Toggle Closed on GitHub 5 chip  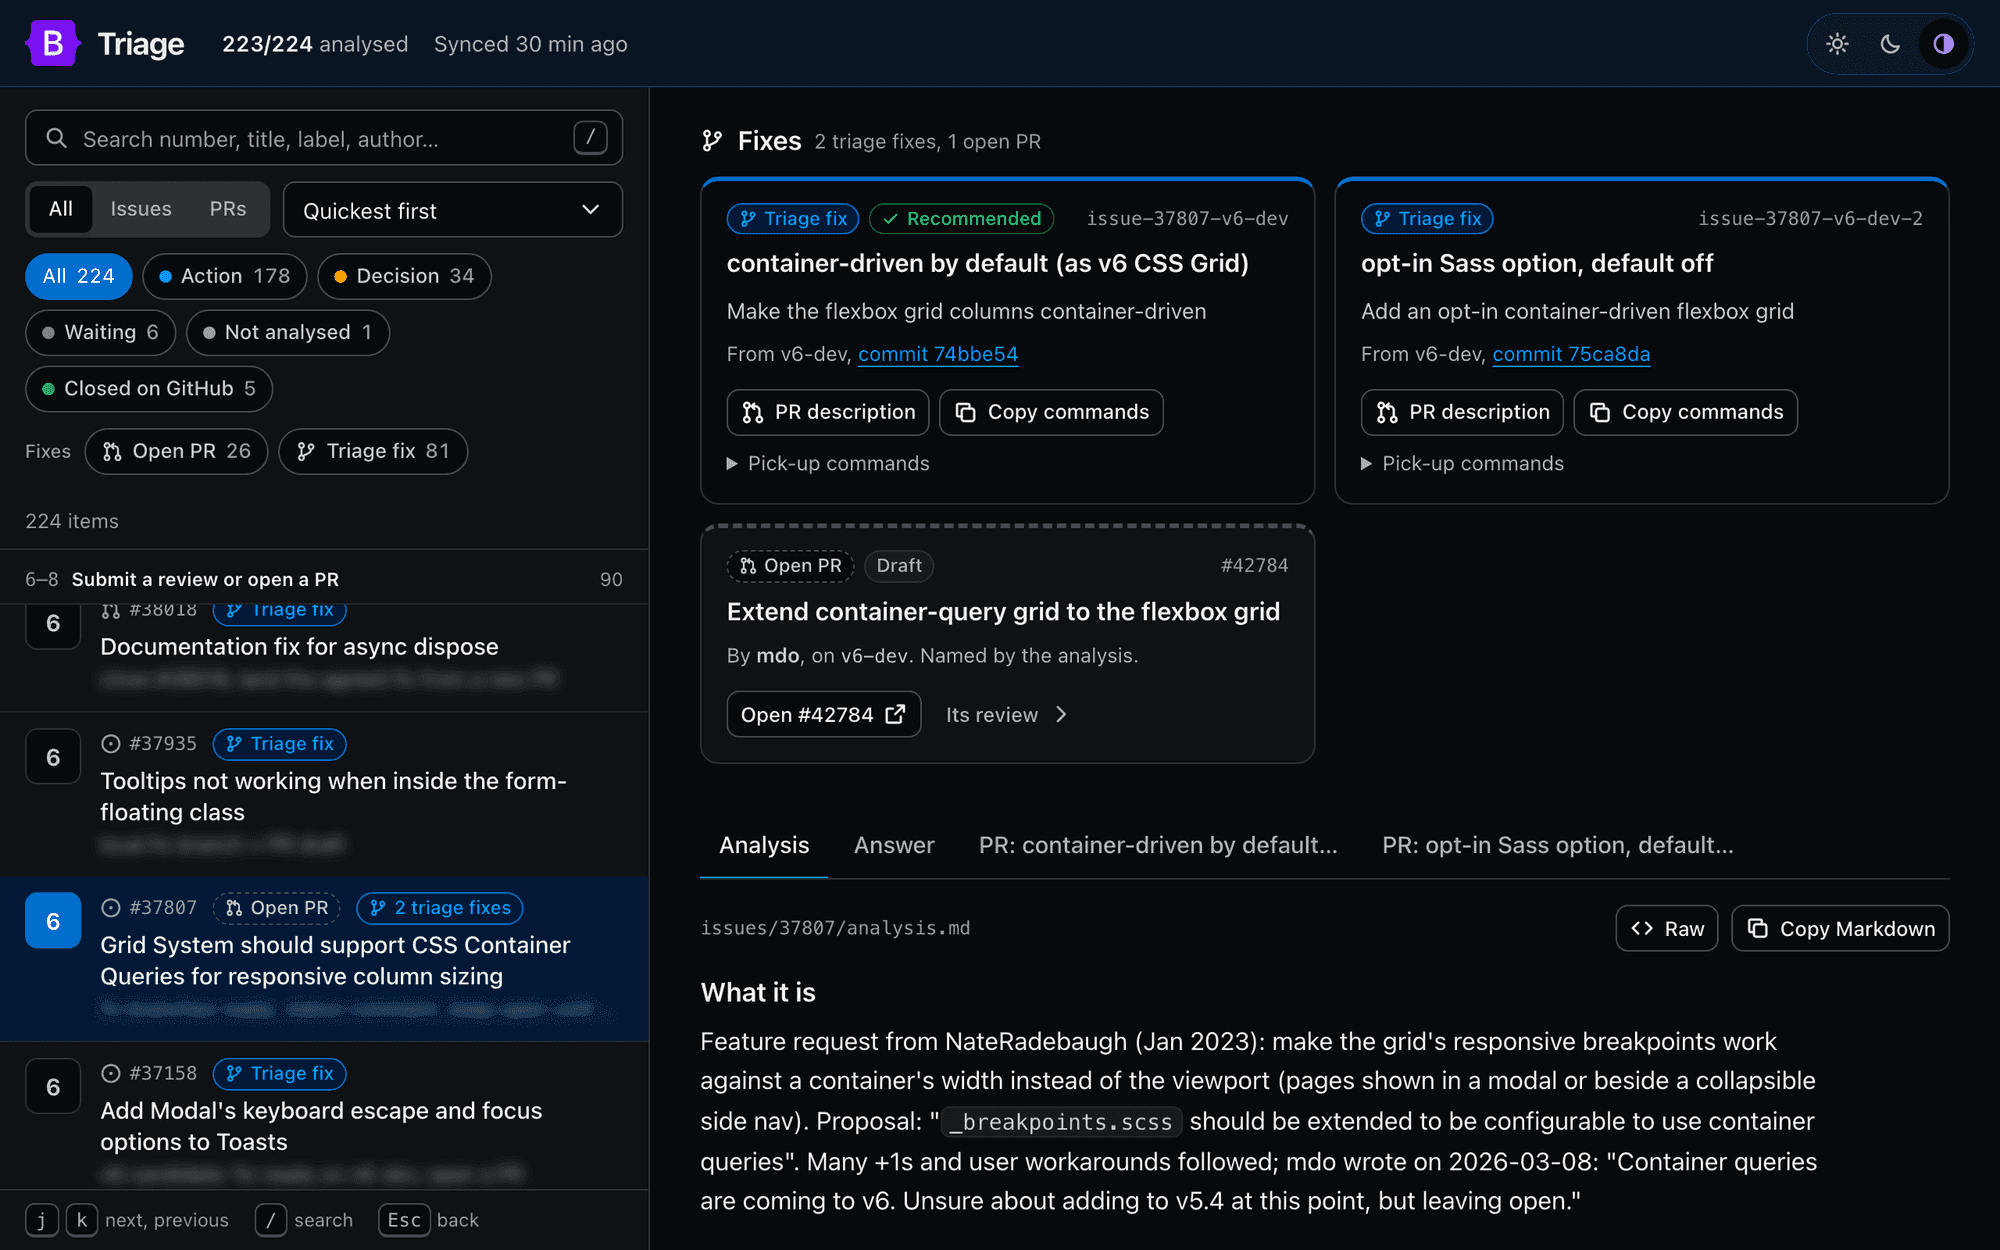pos(149,388)
